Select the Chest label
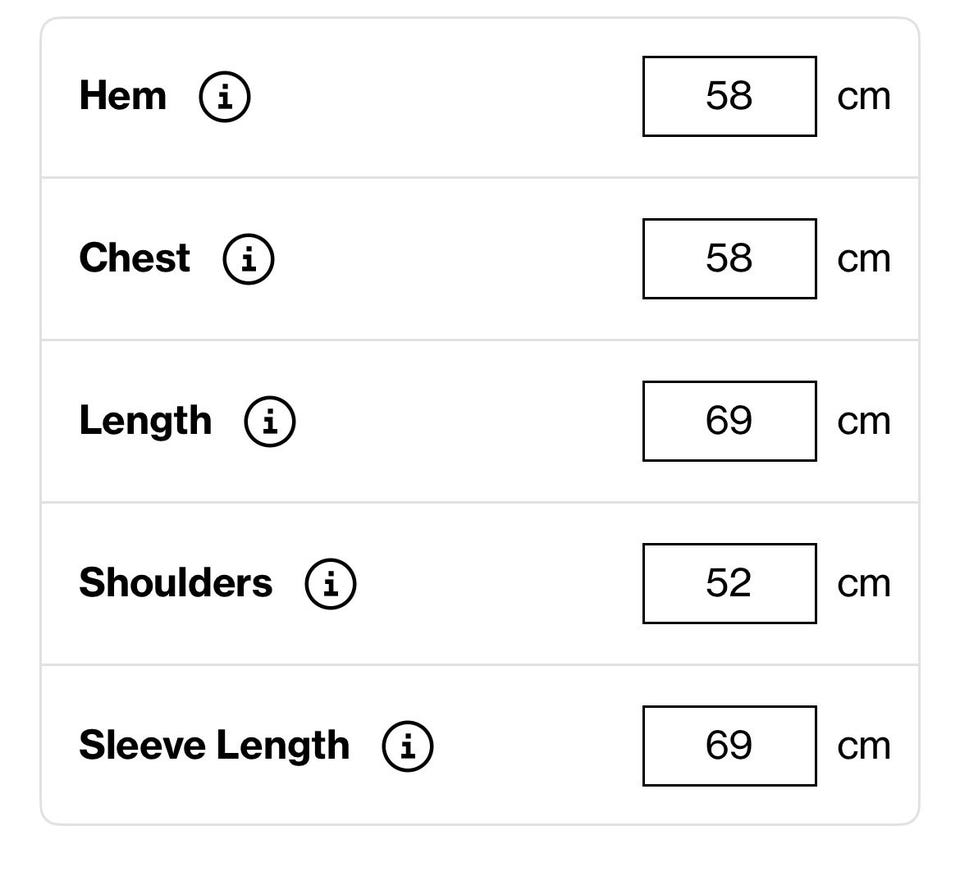Image resolution: width=960 pixels, height=876 pixels. [x=134, y=259]
